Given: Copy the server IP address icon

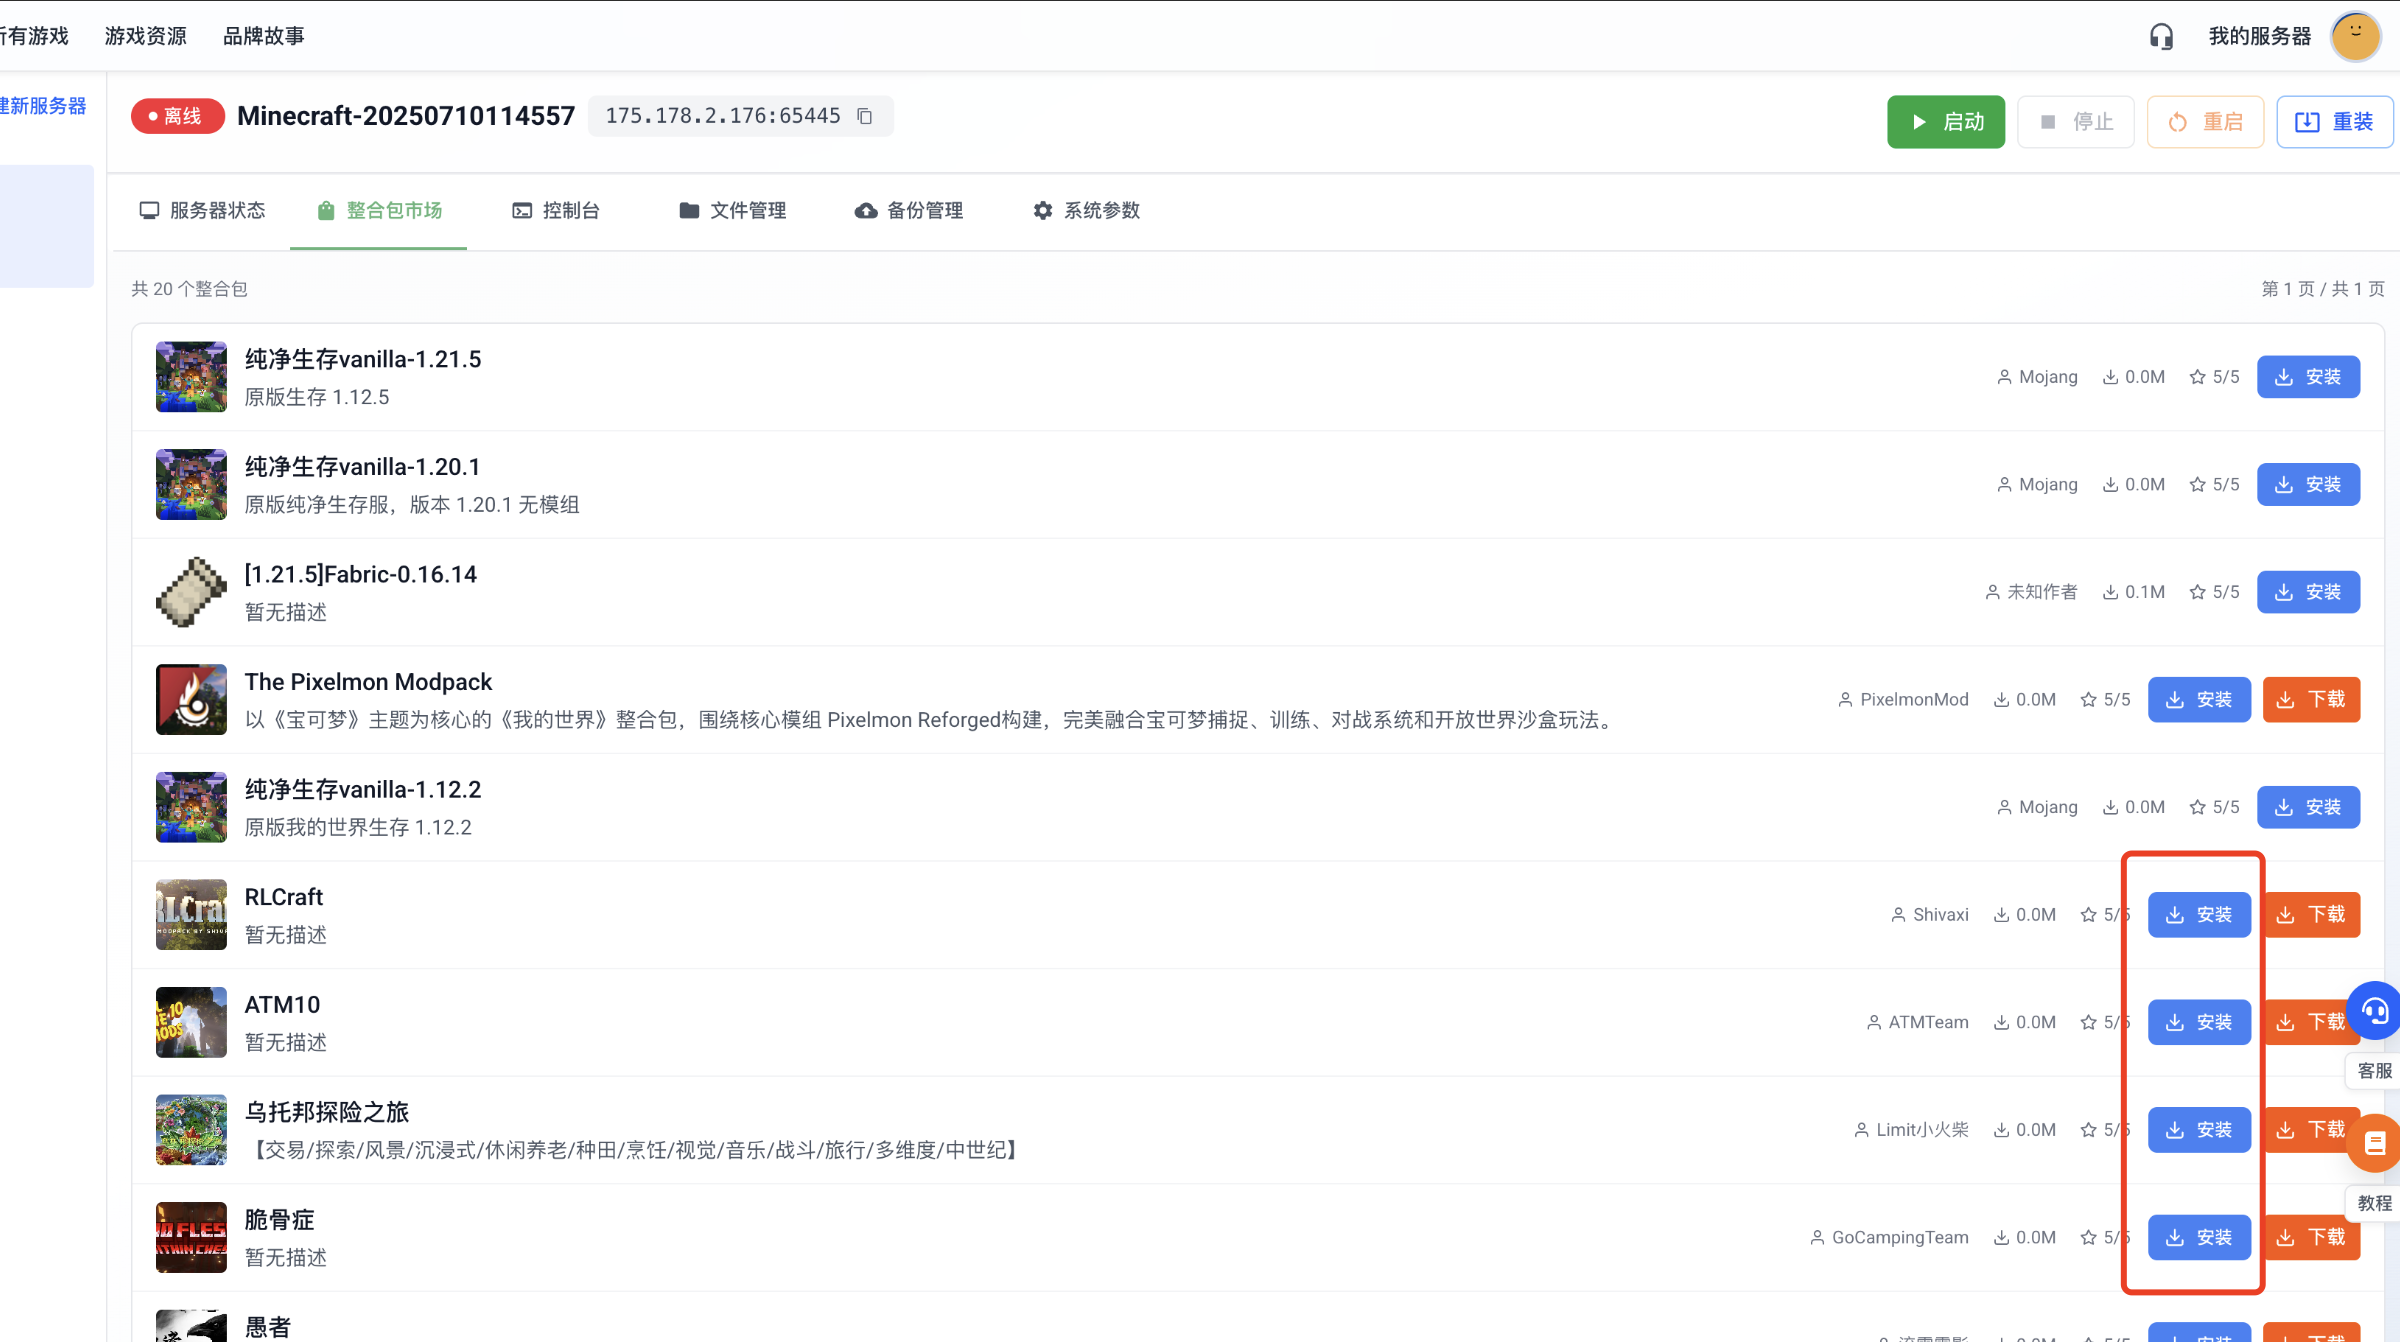Looking at the screenshot, I should 865,116.
